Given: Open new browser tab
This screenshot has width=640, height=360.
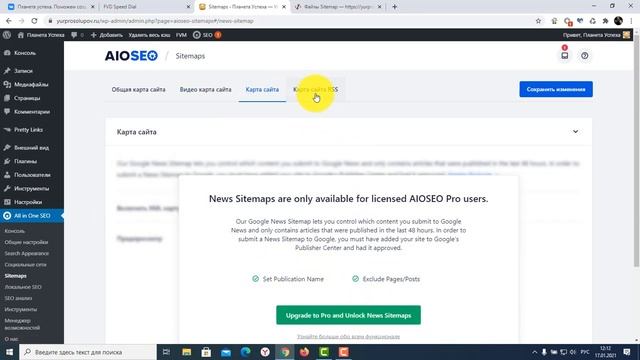Looking at the screenshot, I should tap(394, 7).
